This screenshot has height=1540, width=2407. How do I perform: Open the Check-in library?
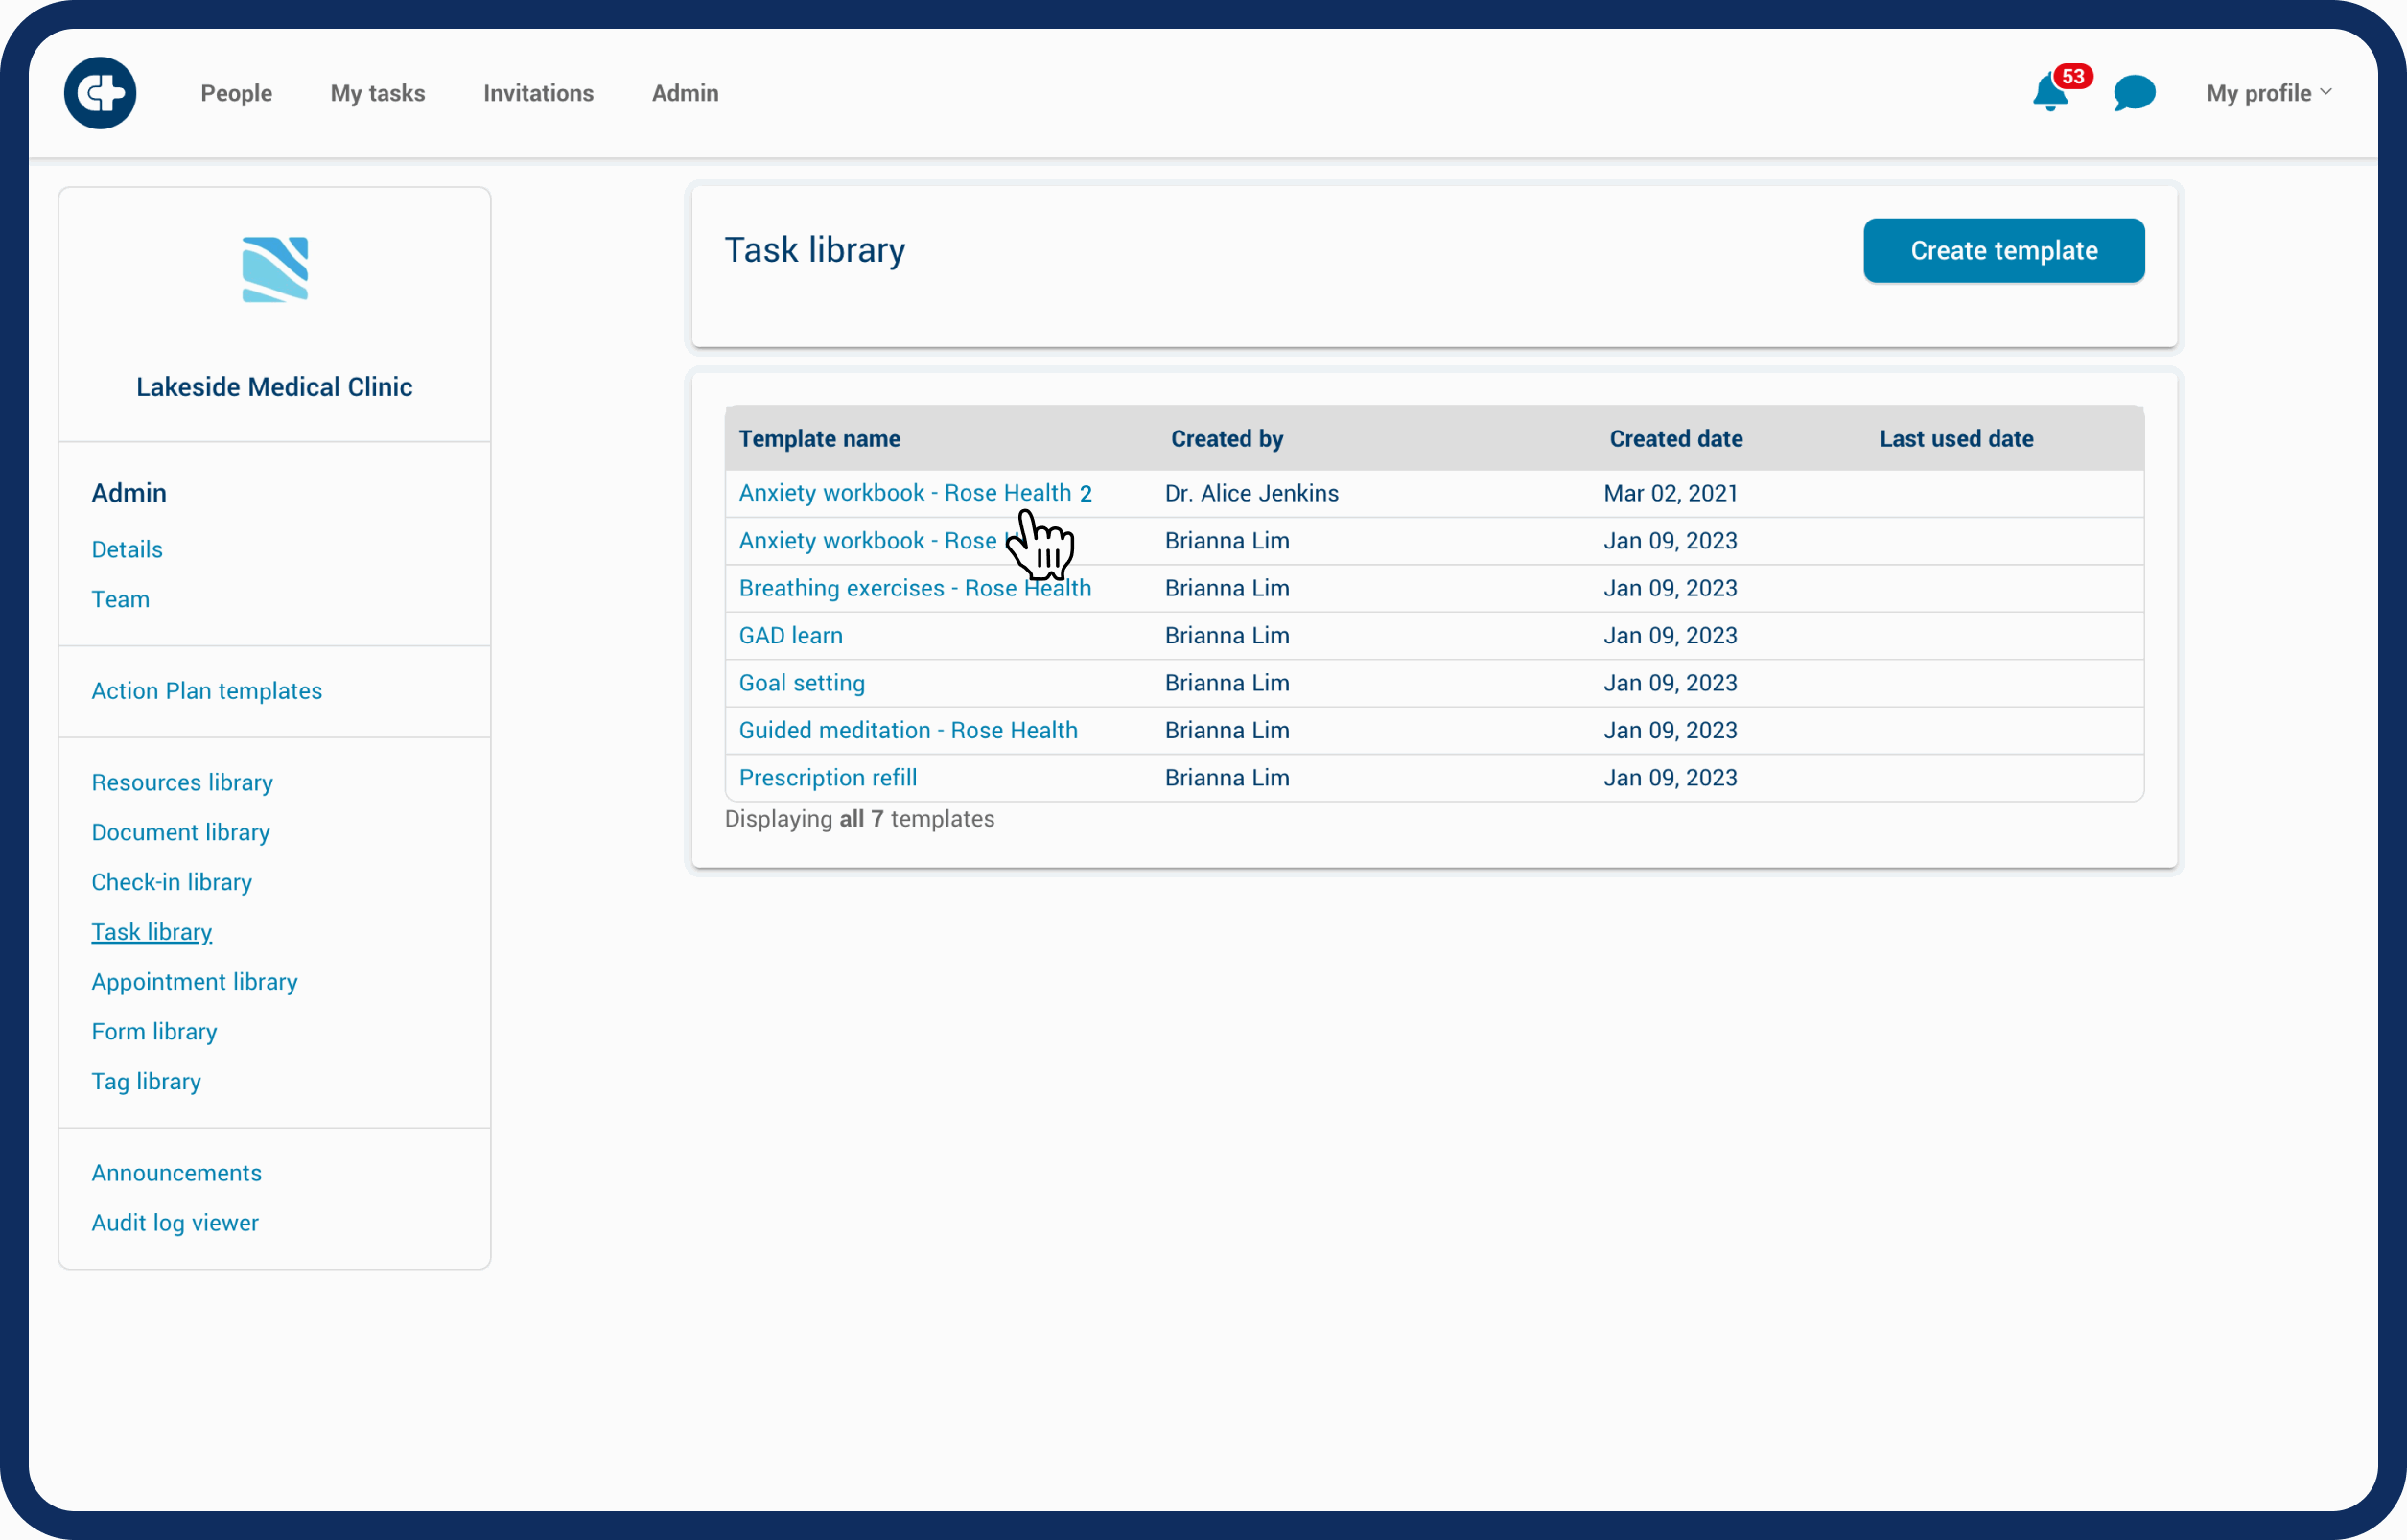[171, 882]
